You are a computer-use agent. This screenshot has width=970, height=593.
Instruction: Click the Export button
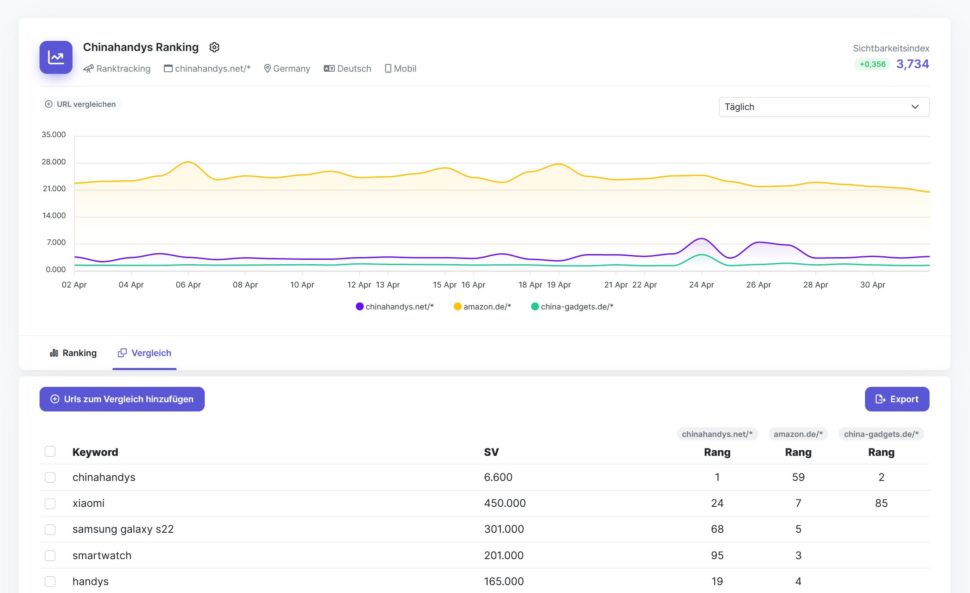(897, 399)
